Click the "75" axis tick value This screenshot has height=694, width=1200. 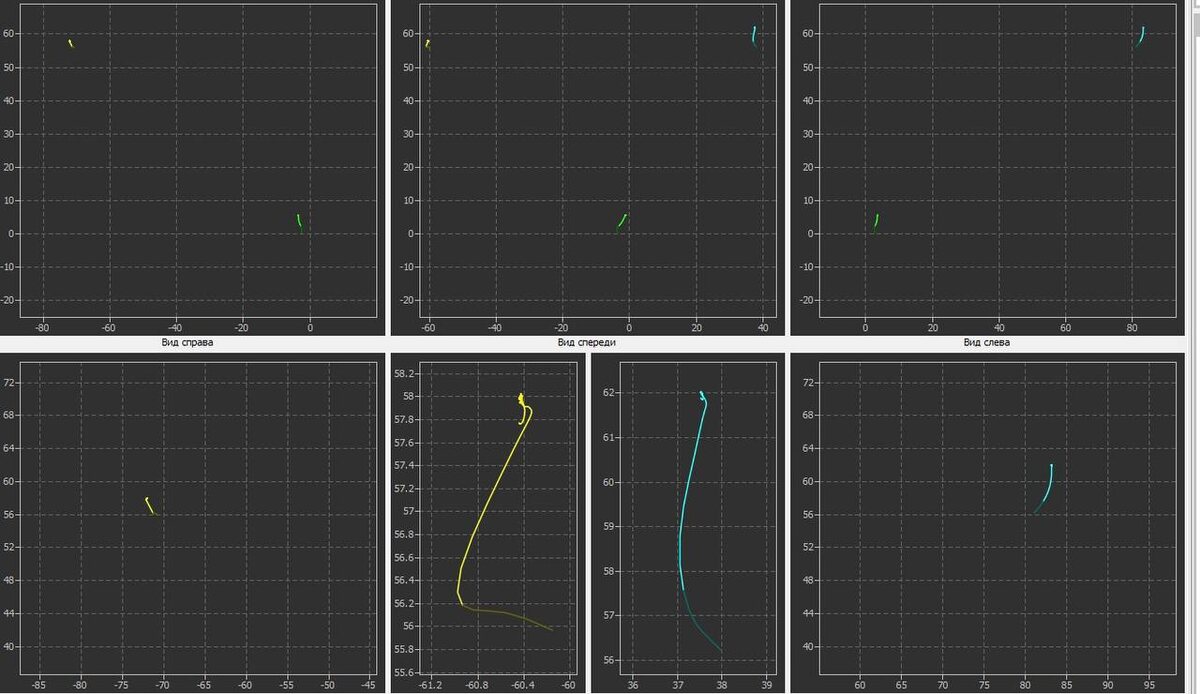coord(983,685)
